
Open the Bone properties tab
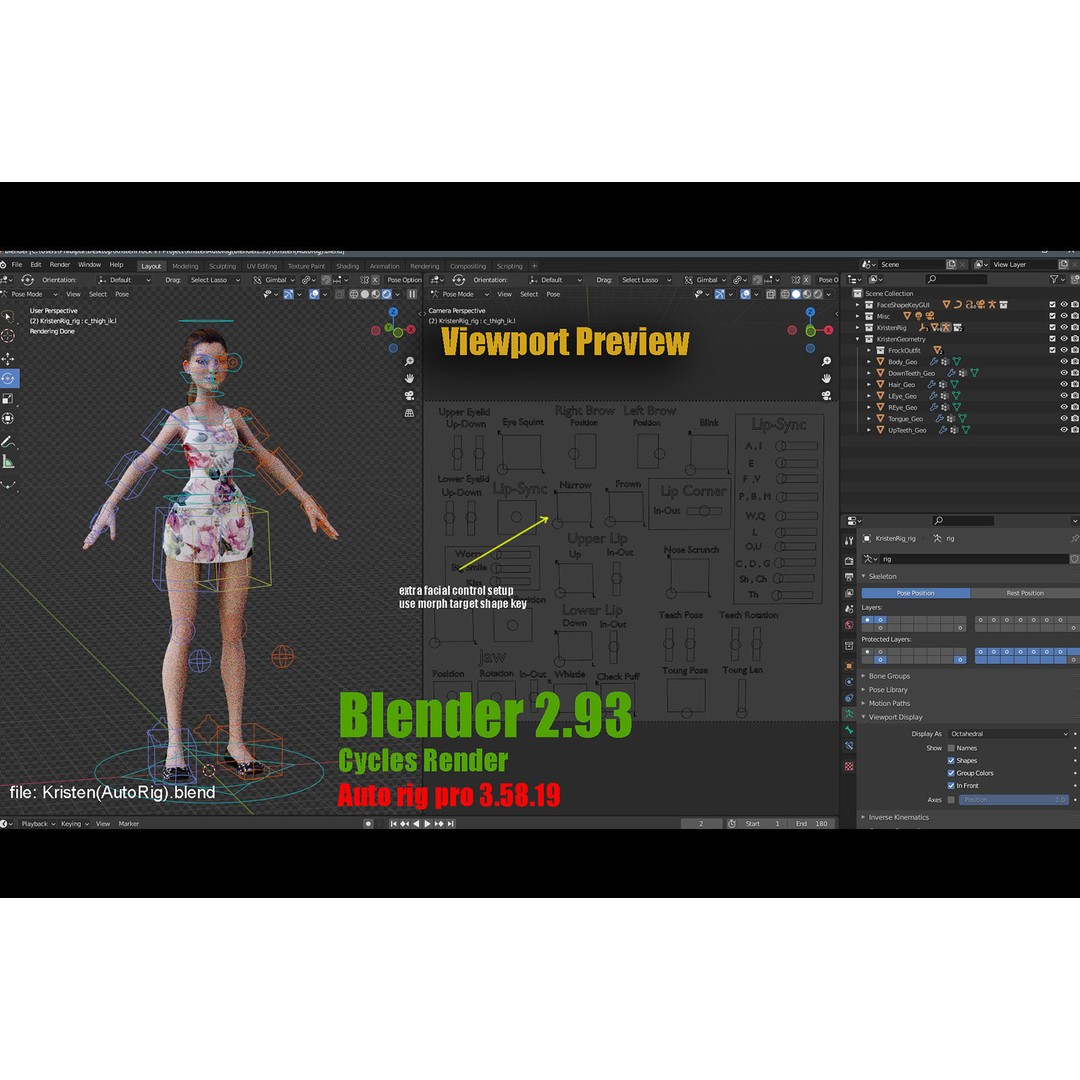coord(849,730)
